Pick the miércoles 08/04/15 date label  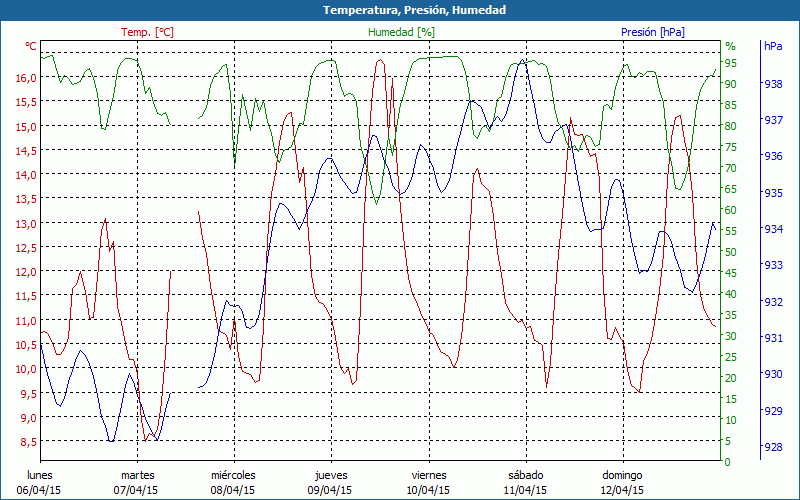[x=233, y=483]
